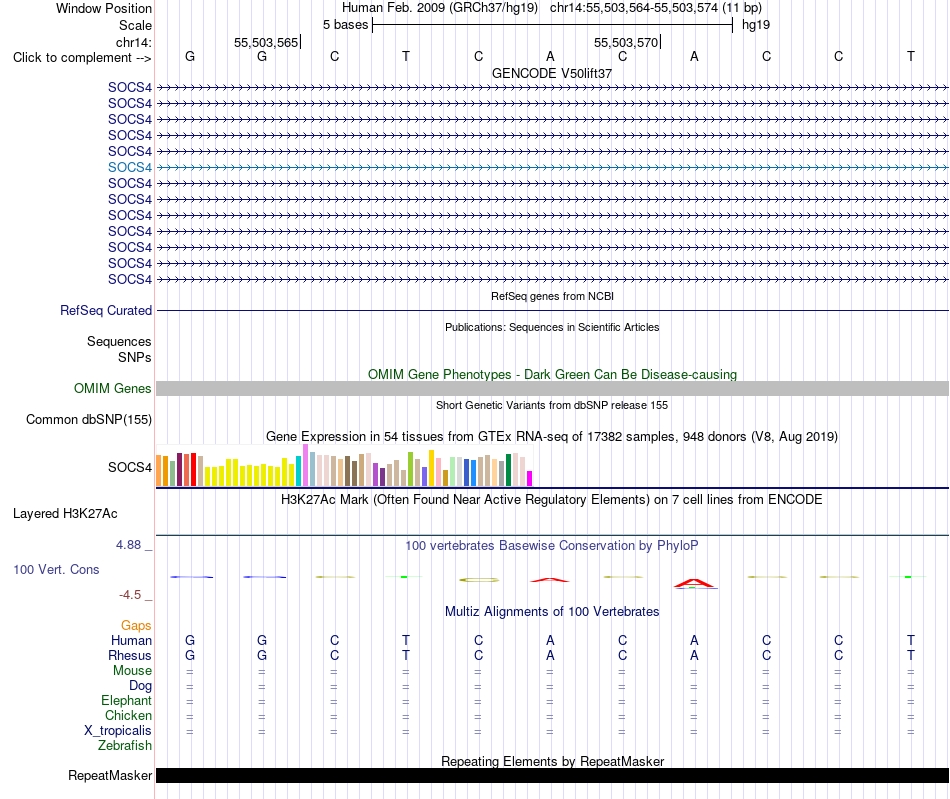Click the 55,503,565 coordinate marker
The image size is (950, 799).
(x=267, y=42)
